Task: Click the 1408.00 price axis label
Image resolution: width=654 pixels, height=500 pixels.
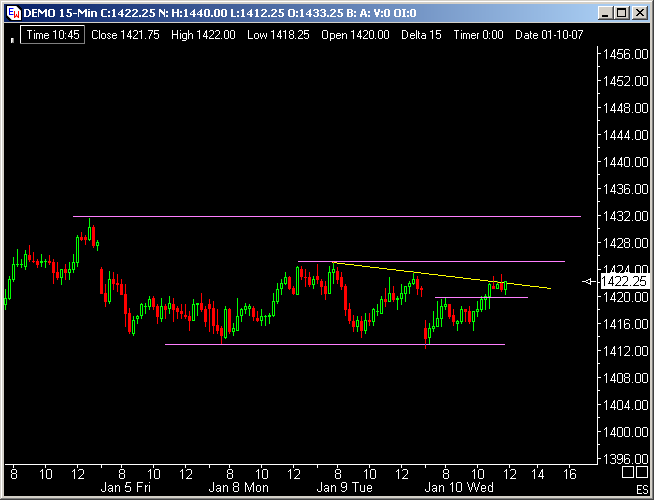Action: click(626, 378)
